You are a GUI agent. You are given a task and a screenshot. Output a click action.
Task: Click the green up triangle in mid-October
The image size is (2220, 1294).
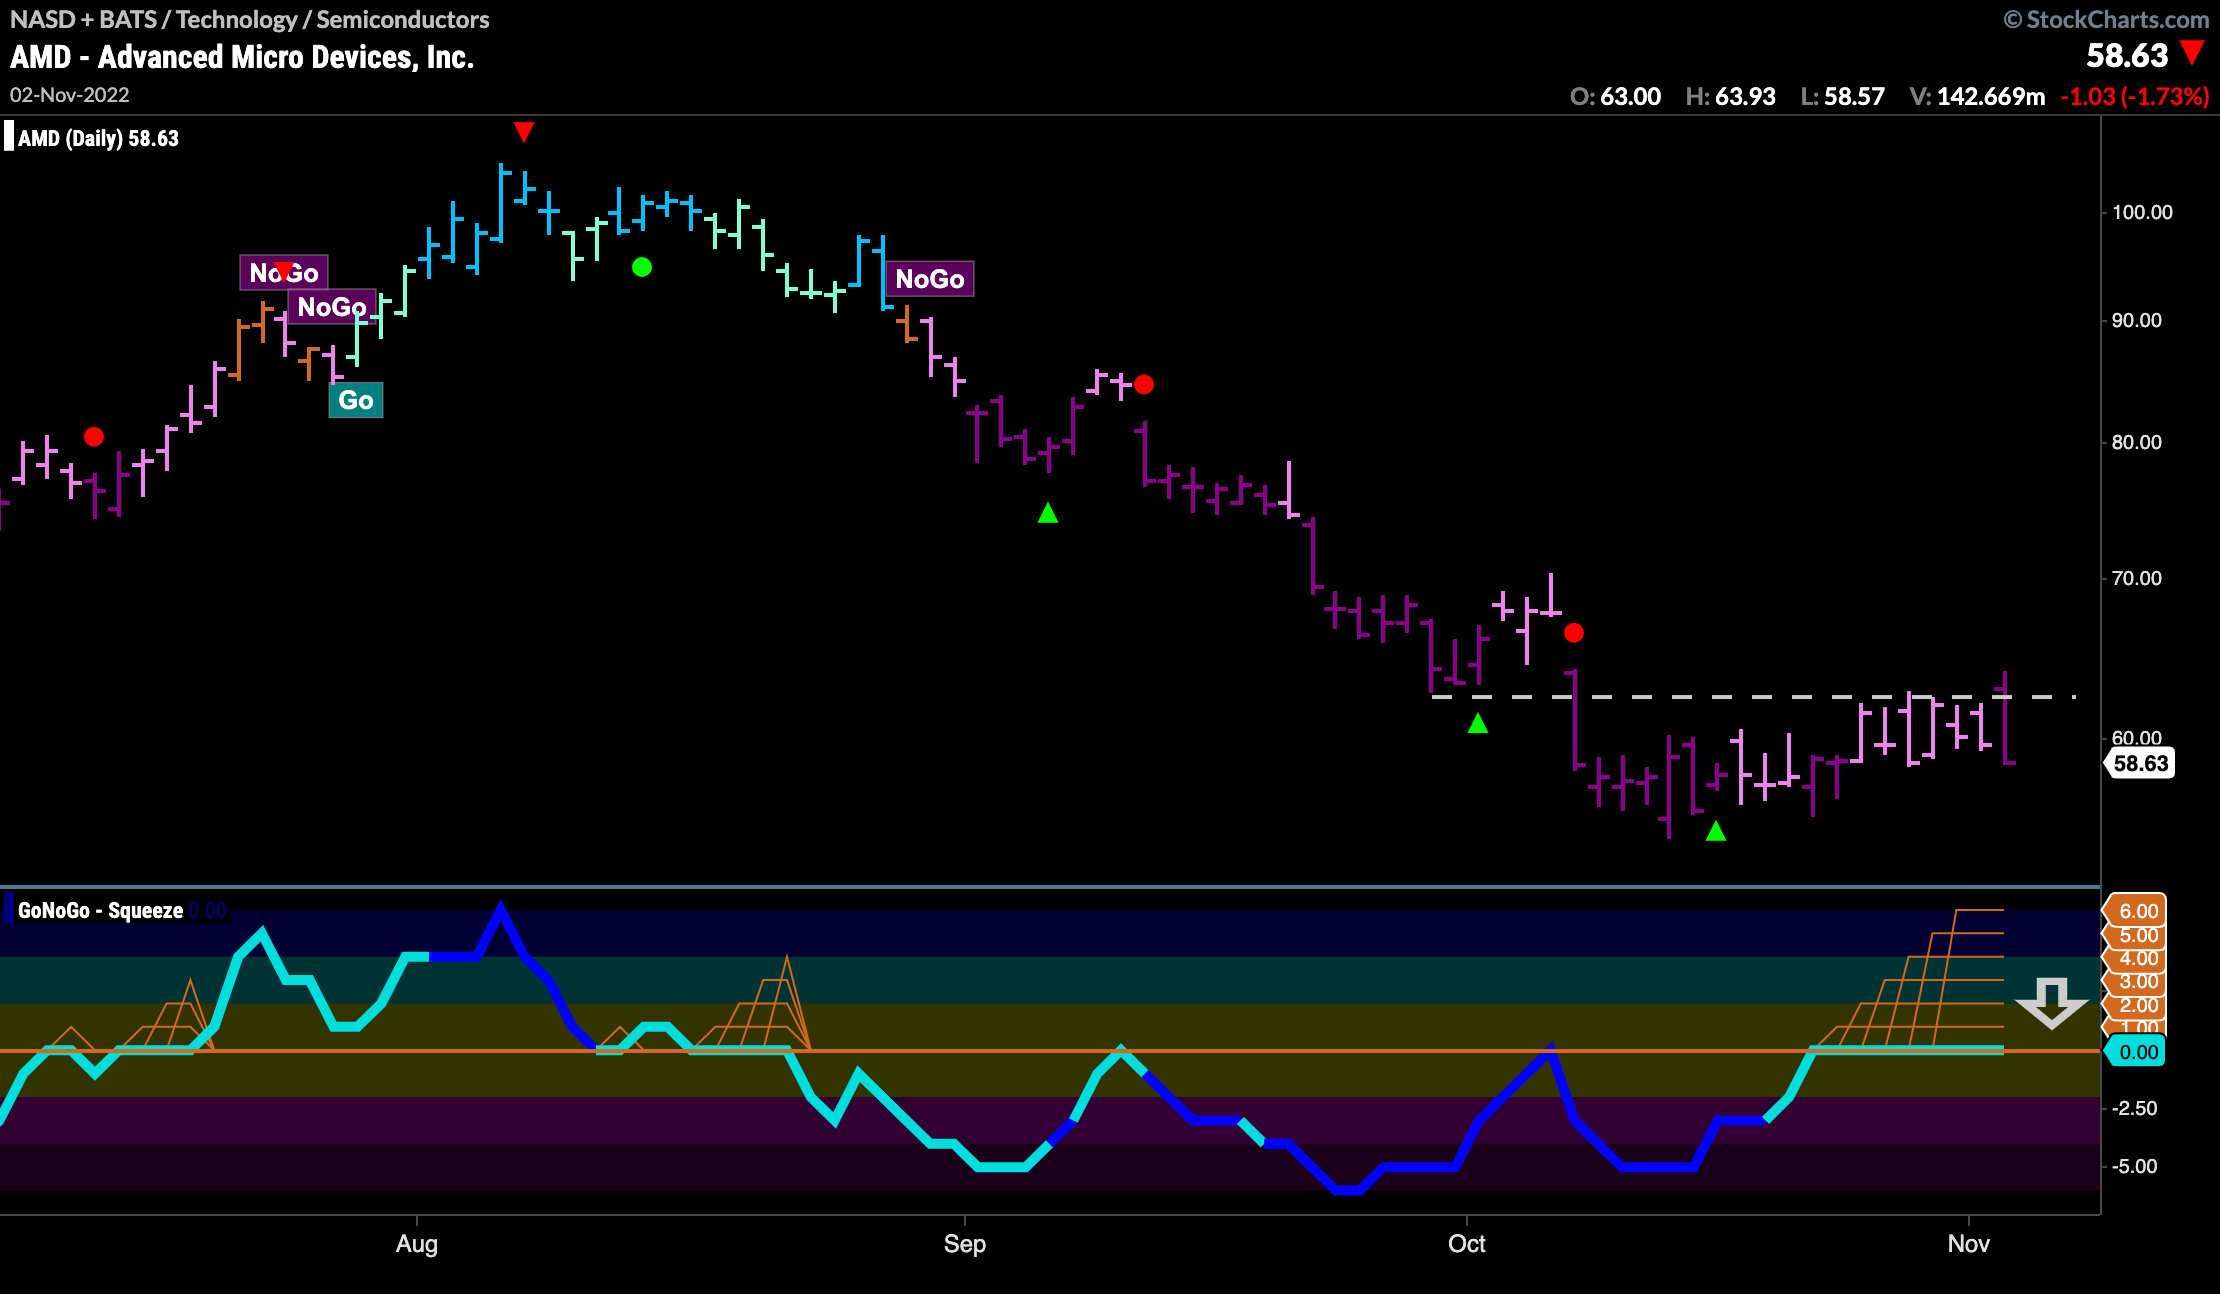(1716, 831)
